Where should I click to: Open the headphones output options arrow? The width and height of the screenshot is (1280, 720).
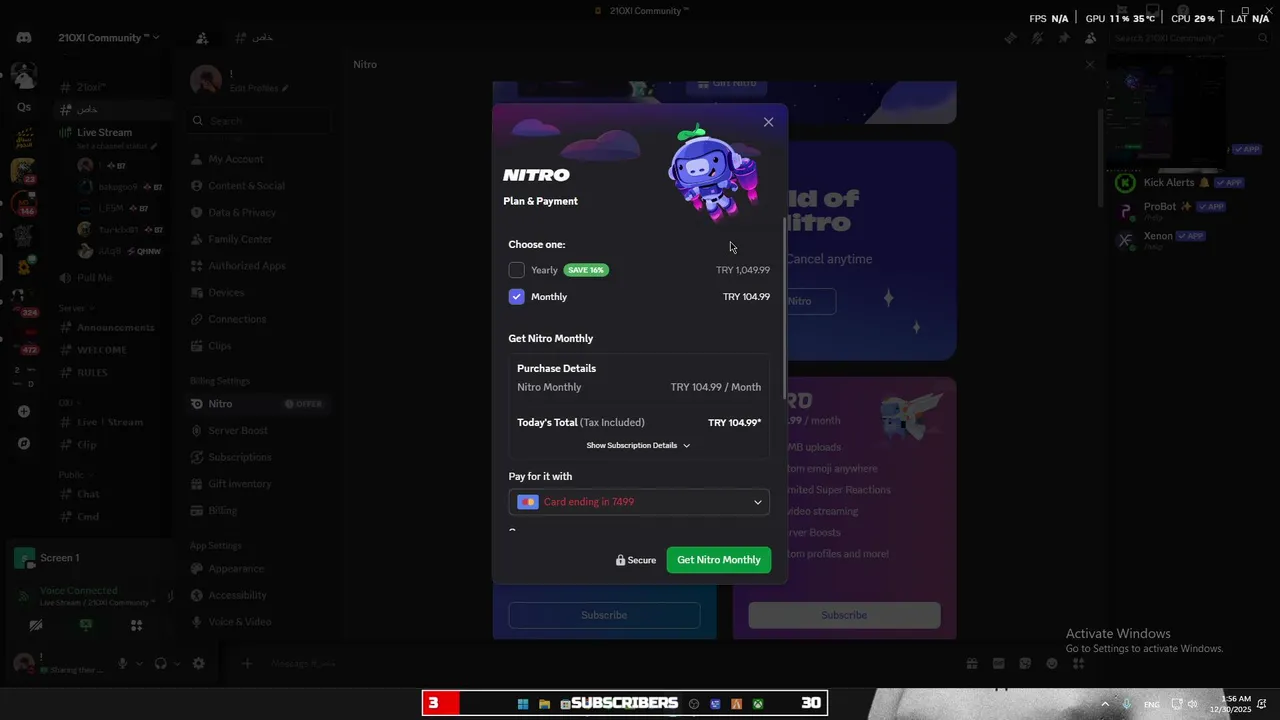click(x=178, y=663)
